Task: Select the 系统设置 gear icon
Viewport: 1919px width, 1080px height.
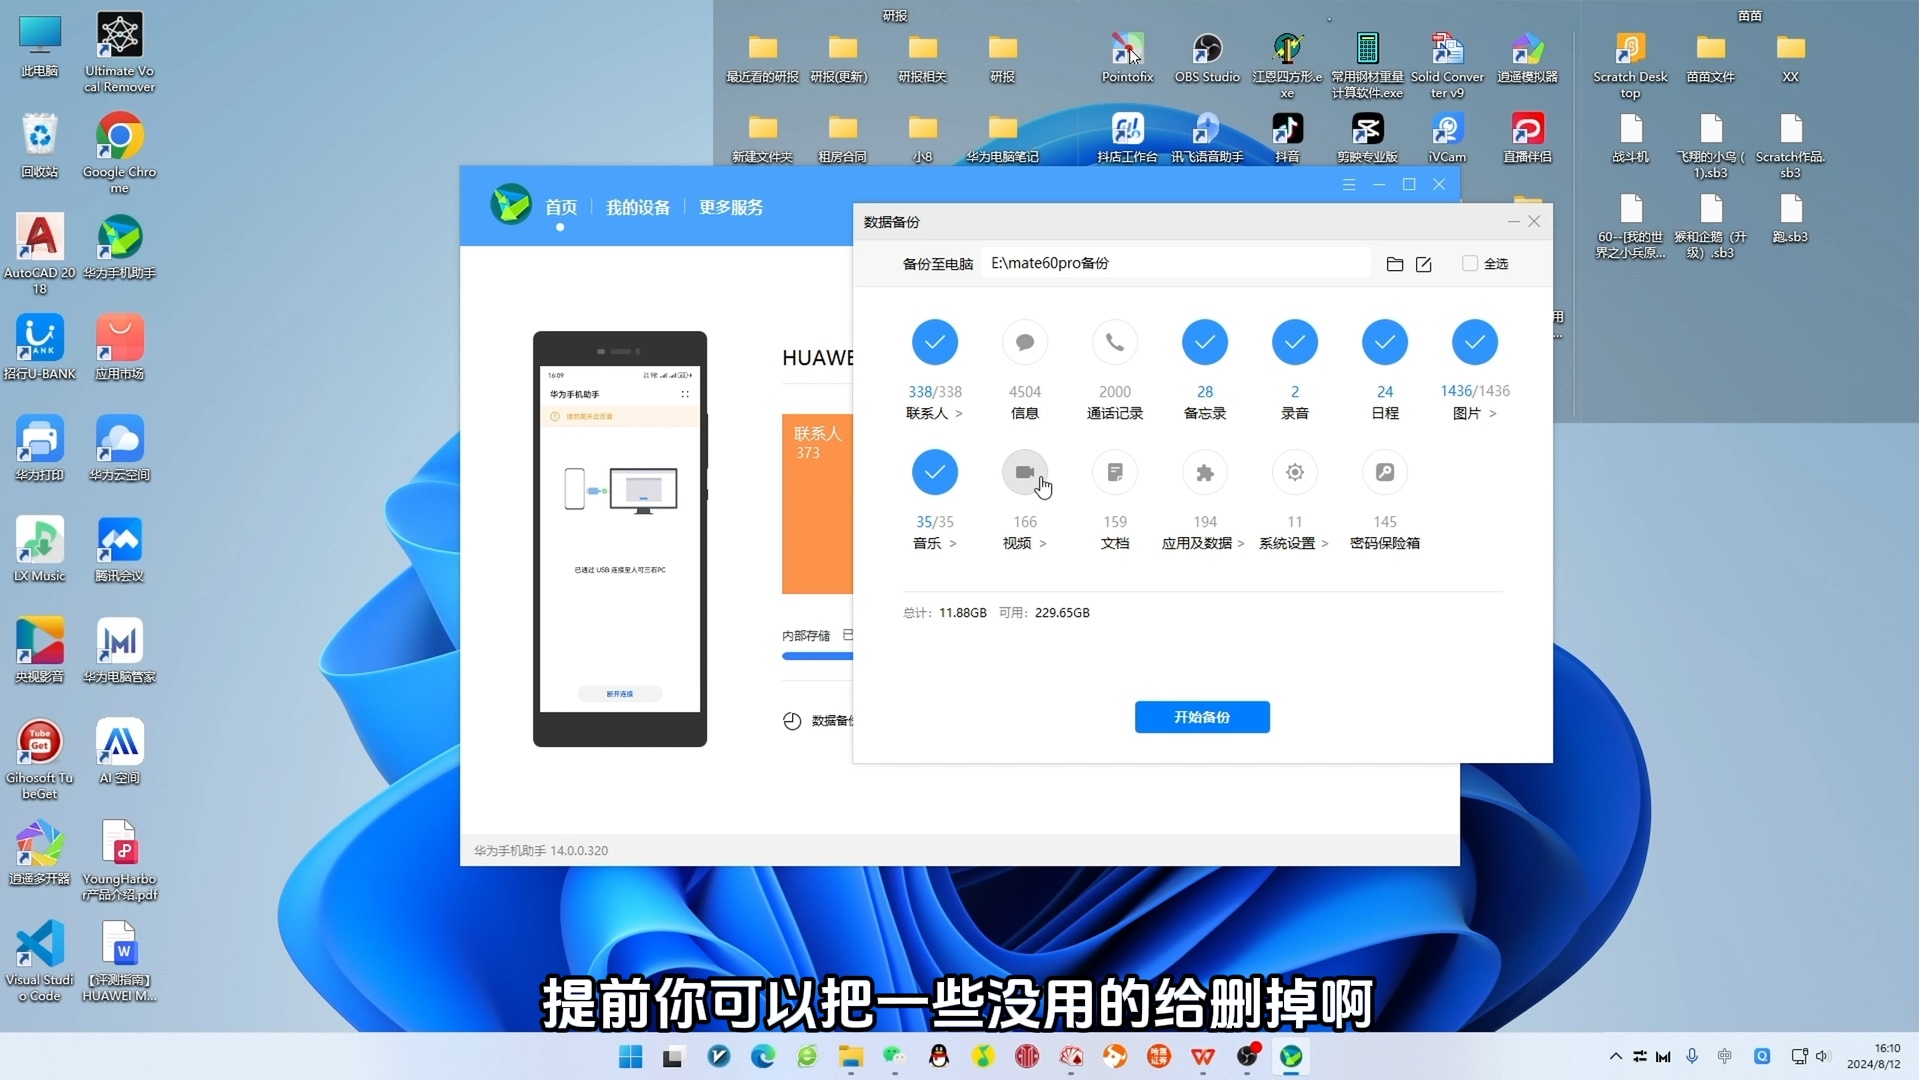Action: click(x=1294, y=472)
